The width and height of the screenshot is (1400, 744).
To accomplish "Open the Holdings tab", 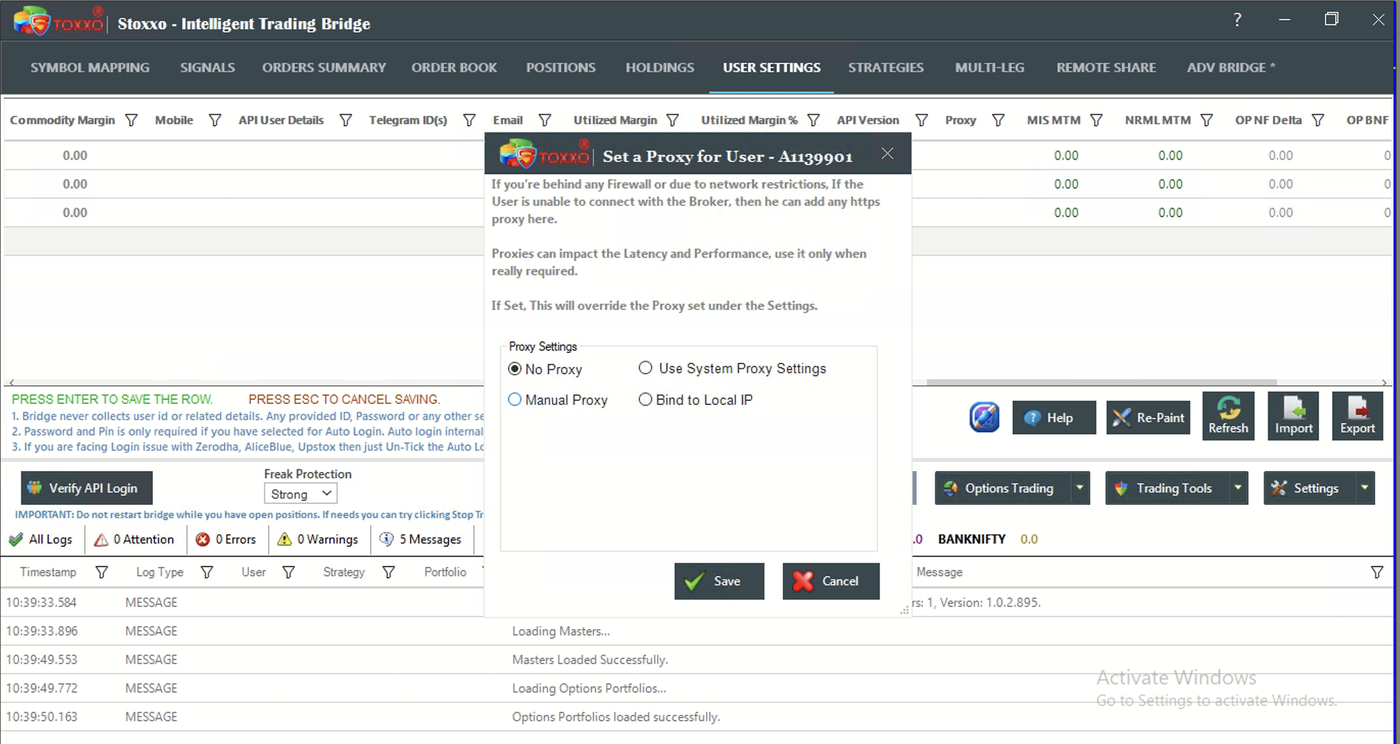I will click(x=660, y=68).
